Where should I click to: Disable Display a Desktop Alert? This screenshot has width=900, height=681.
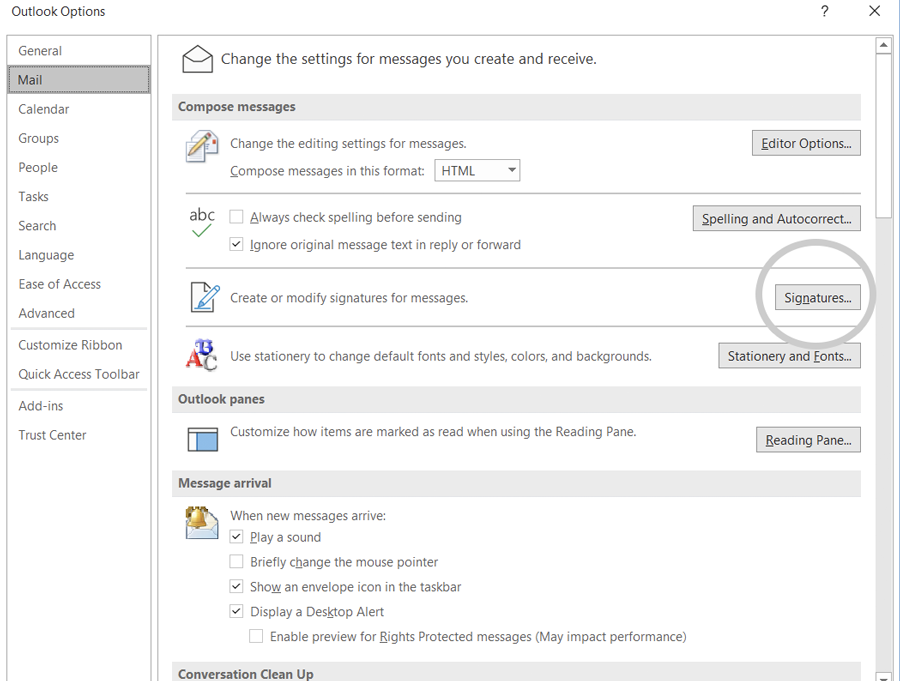click(x=236, y=612)
